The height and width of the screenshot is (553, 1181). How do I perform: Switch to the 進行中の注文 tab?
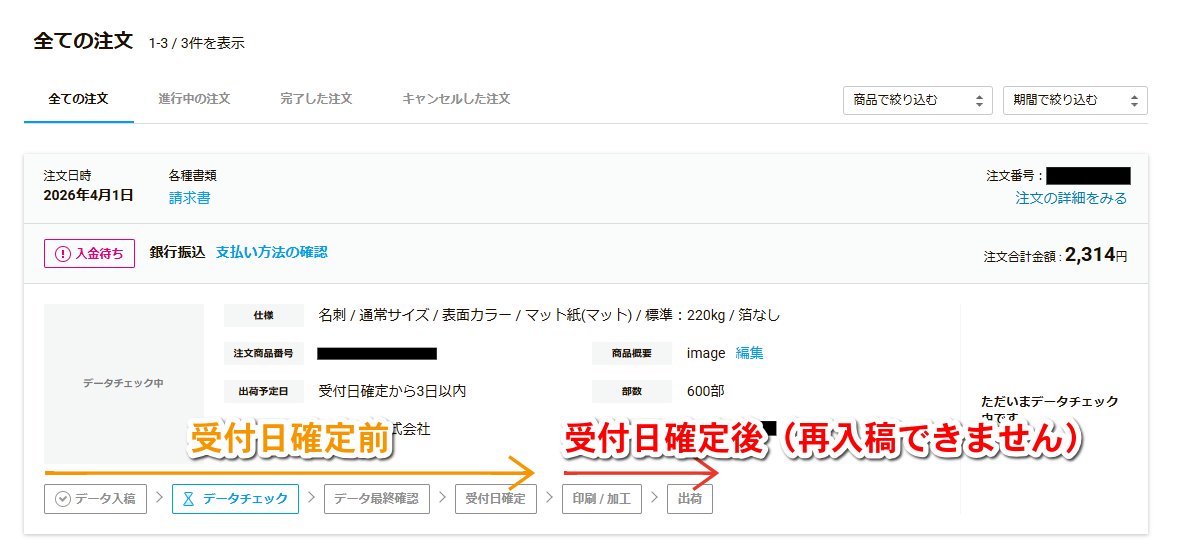pyautogui.click(x=194, y=99)
